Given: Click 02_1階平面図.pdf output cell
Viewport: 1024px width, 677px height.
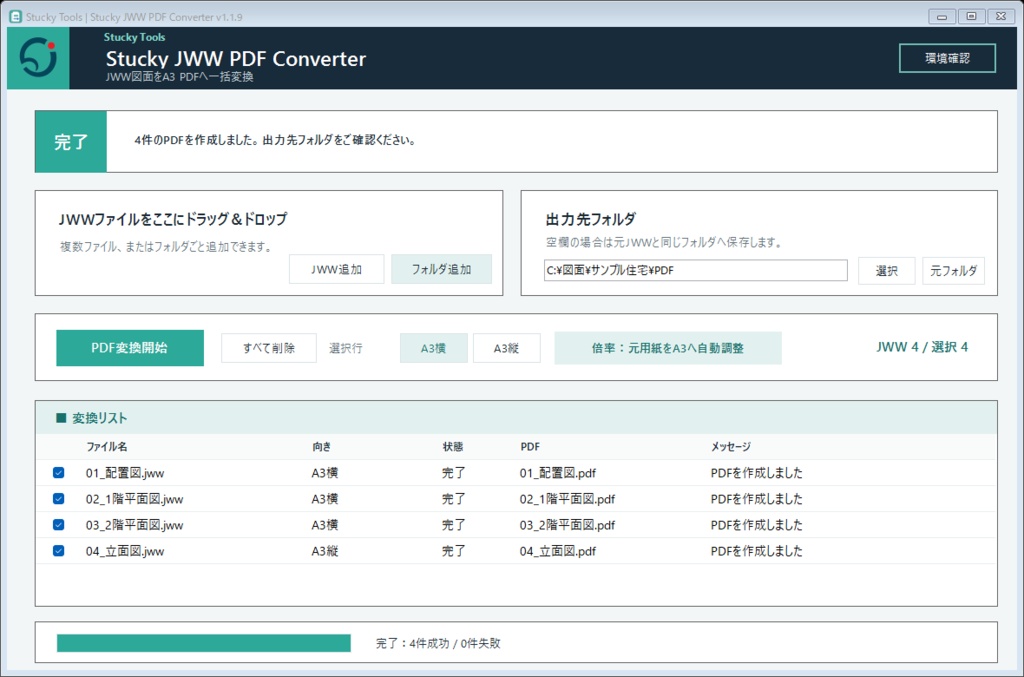Looking at the screenshot, I should point(568,499).
